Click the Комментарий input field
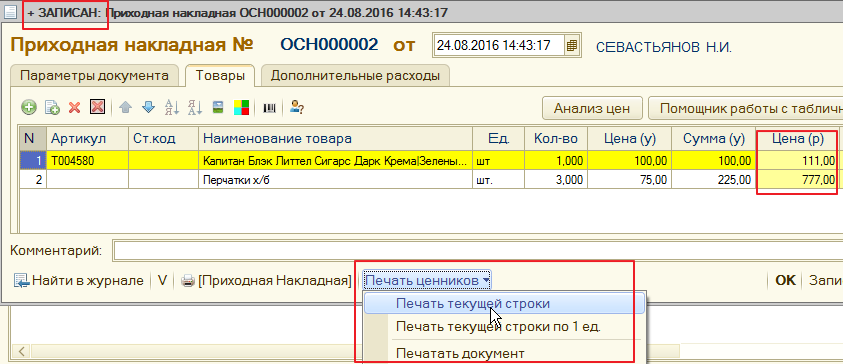The image size is (843, 364). coord(477,251)
